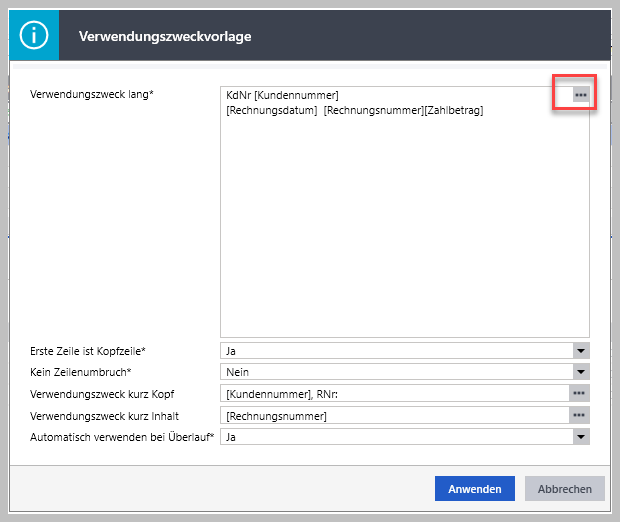The image size is (620, 522).
Task: Click the ellipsis button in Verwendungszweck lang field
Action: coord(581,95)
